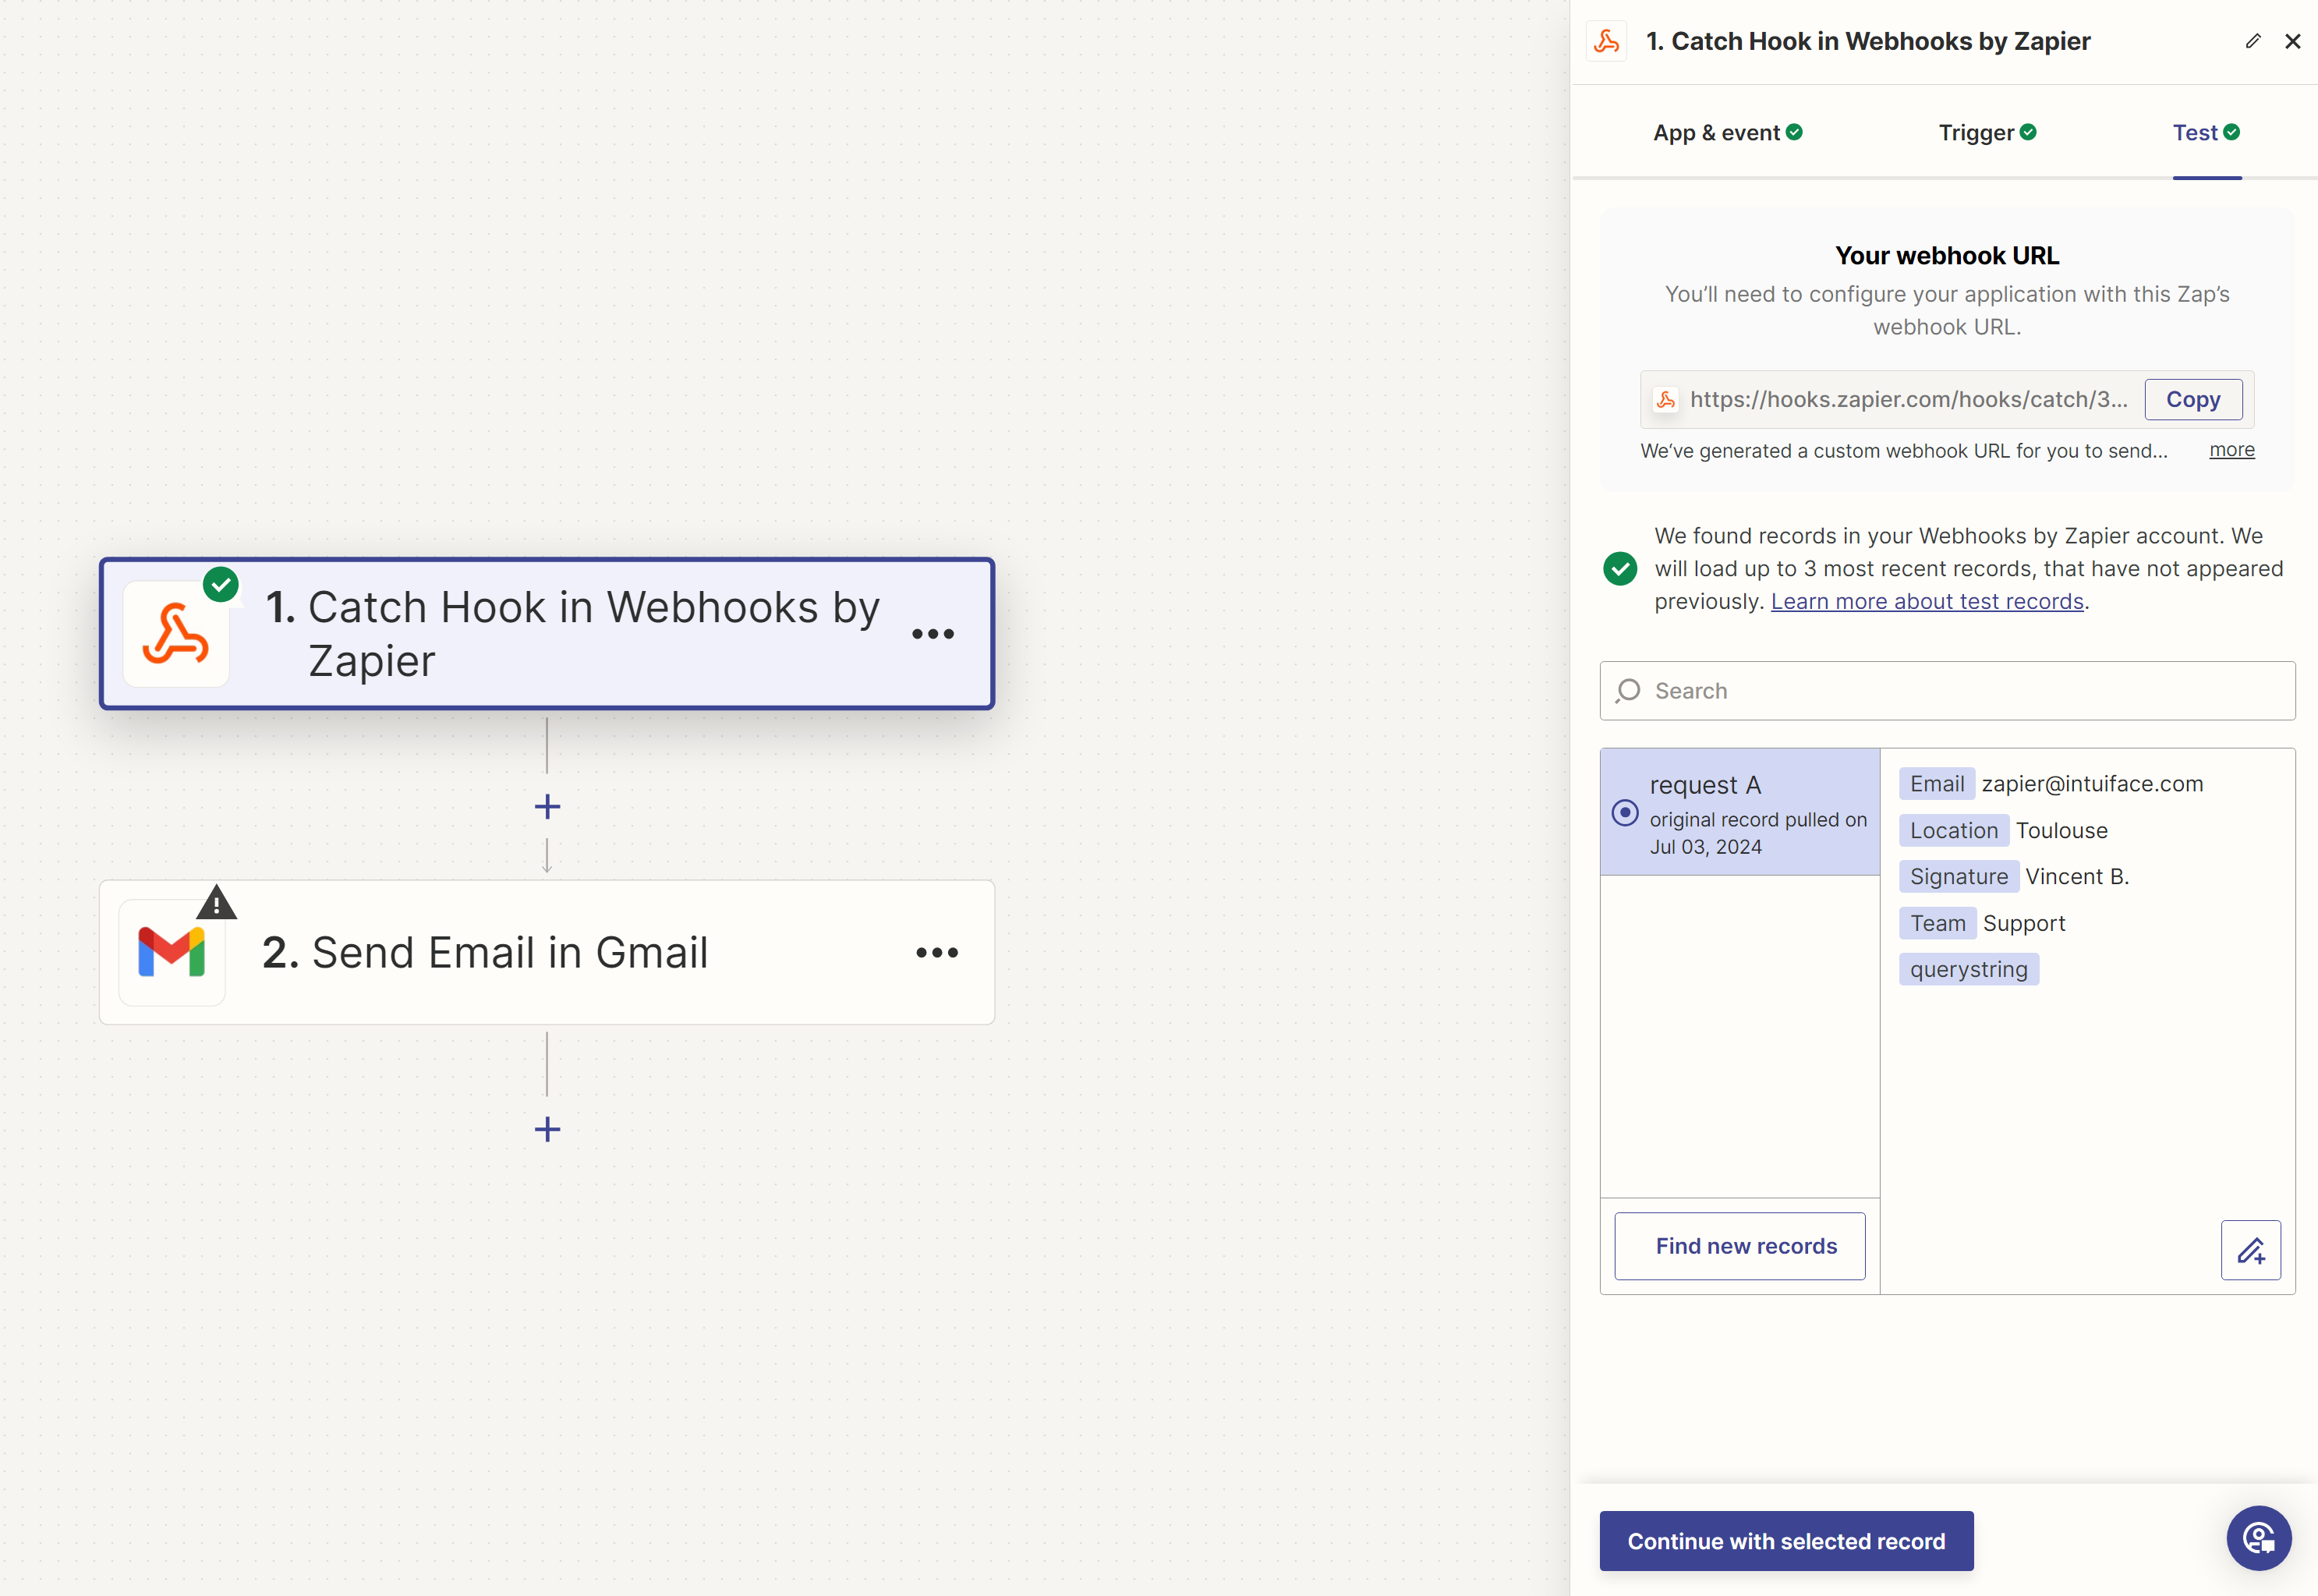This screenshot has height=1596, width=2318.
Task: Add a step after Send Email in Gmail
Action: [x=547, y=1130]
